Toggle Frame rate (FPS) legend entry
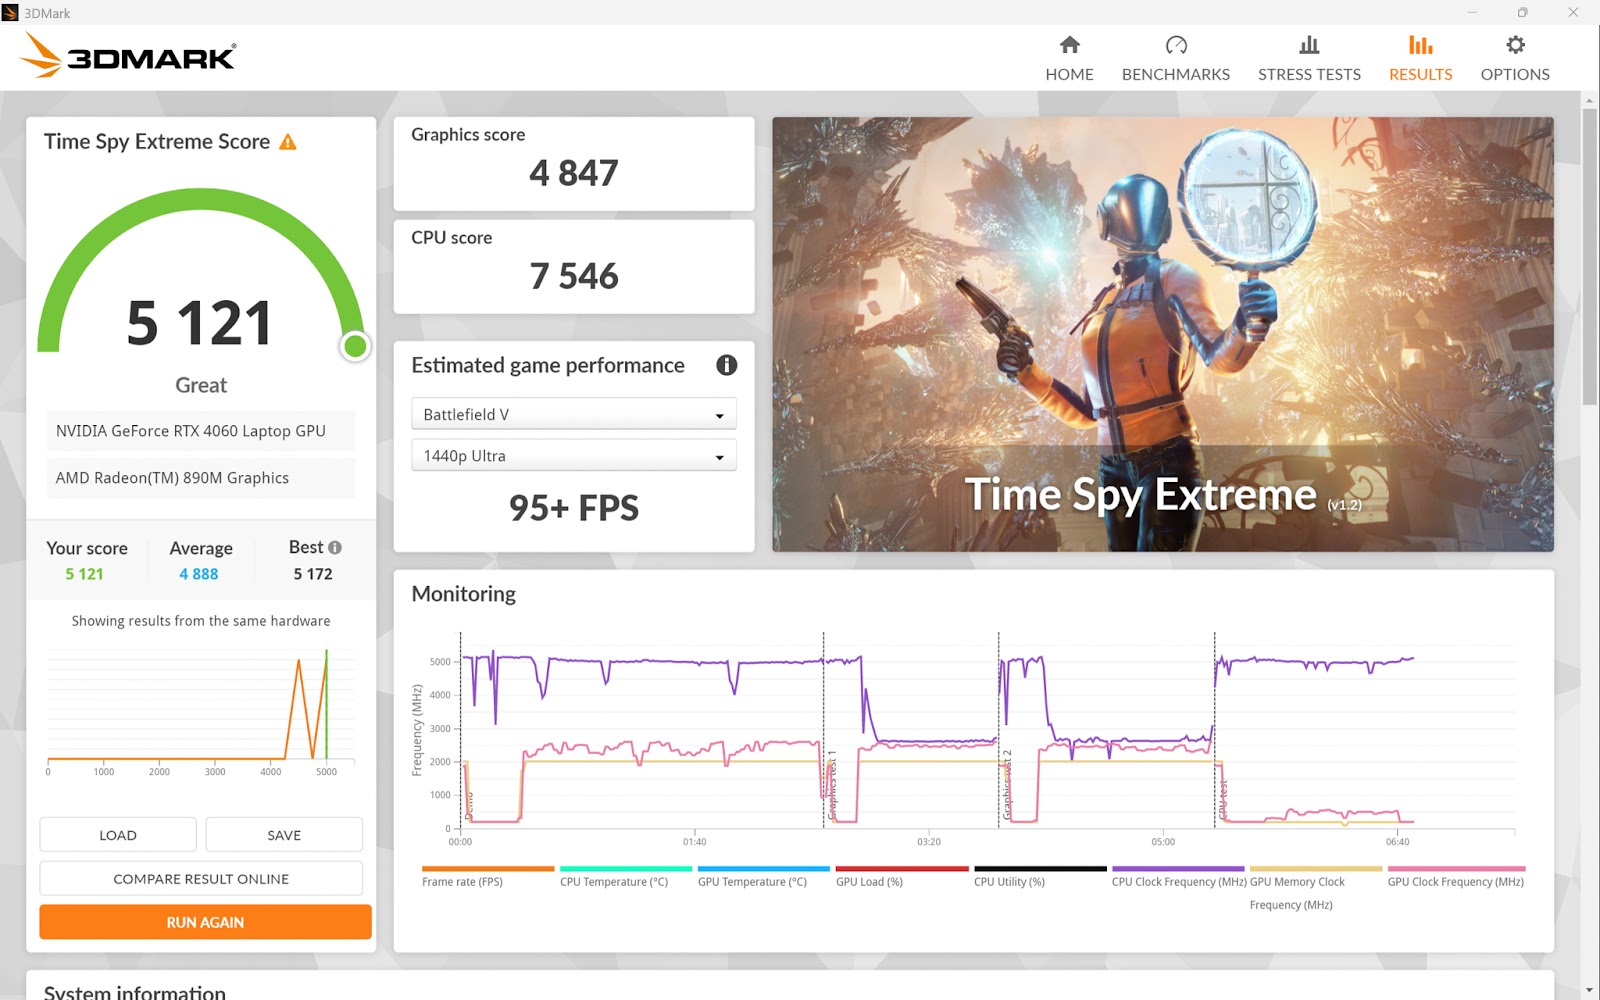1600x1000 pixels. 487,877
